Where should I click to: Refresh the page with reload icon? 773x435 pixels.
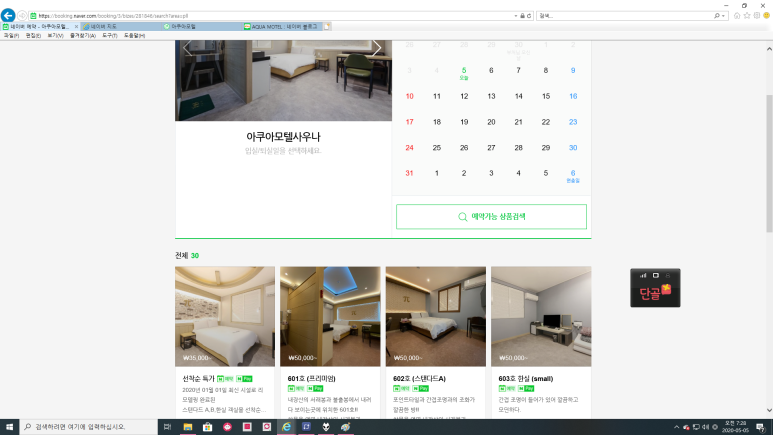click(x=529, y=16)
